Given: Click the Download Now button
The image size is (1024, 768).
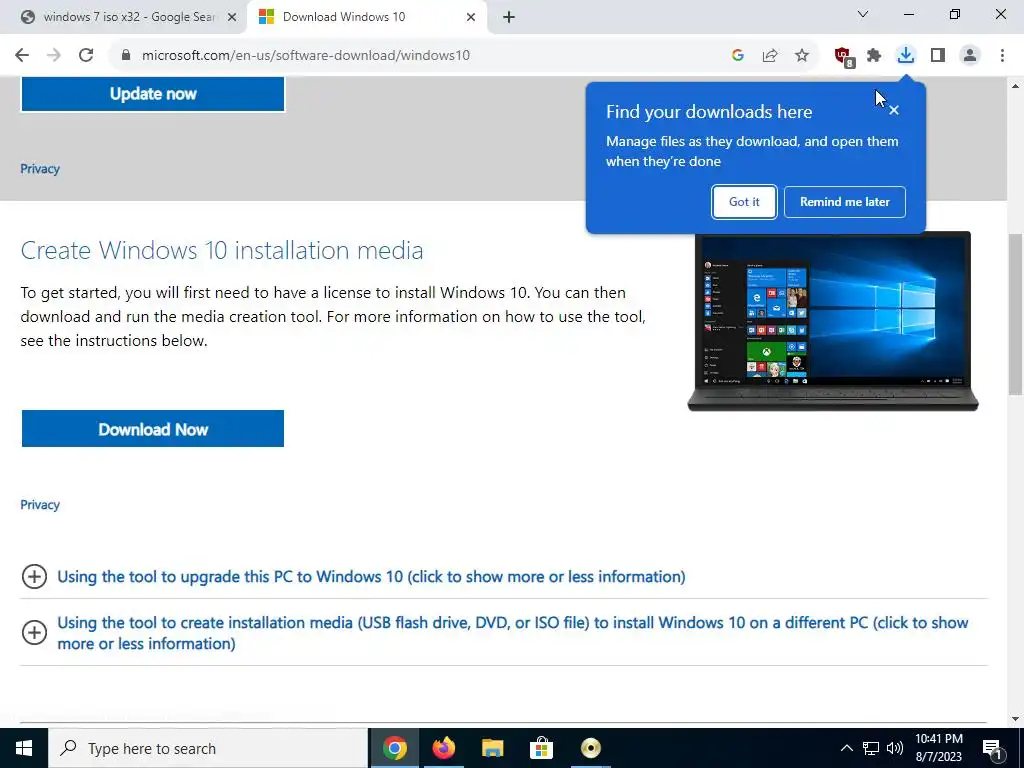Looking at the screenshot, I should pos(153,429).
